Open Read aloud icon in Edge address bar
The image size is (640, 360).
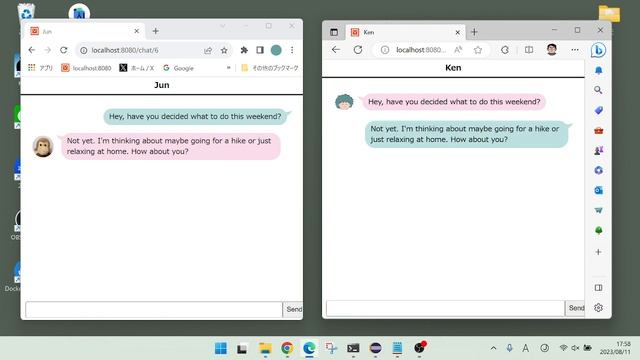458,50
